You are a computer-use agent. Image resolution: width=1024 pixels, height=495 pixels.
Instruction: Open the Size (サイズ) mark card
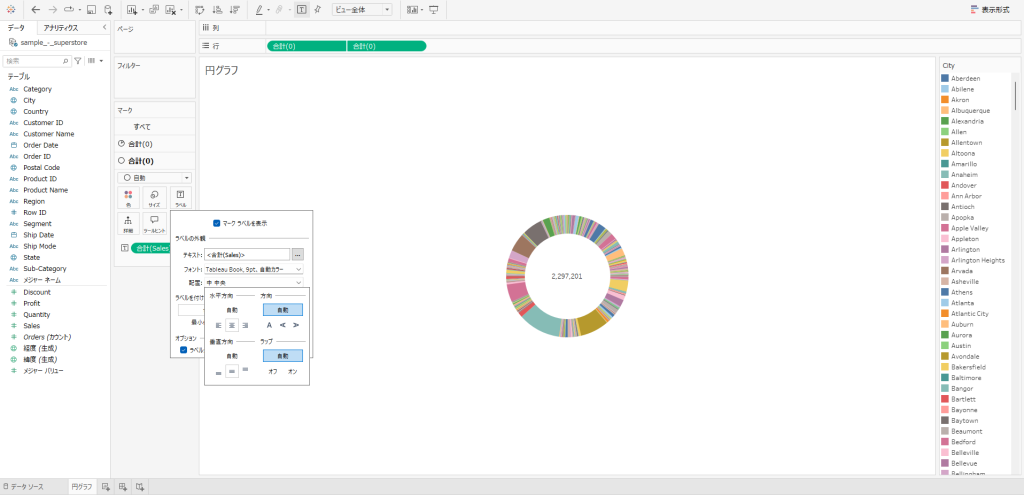tap(154, 197)
